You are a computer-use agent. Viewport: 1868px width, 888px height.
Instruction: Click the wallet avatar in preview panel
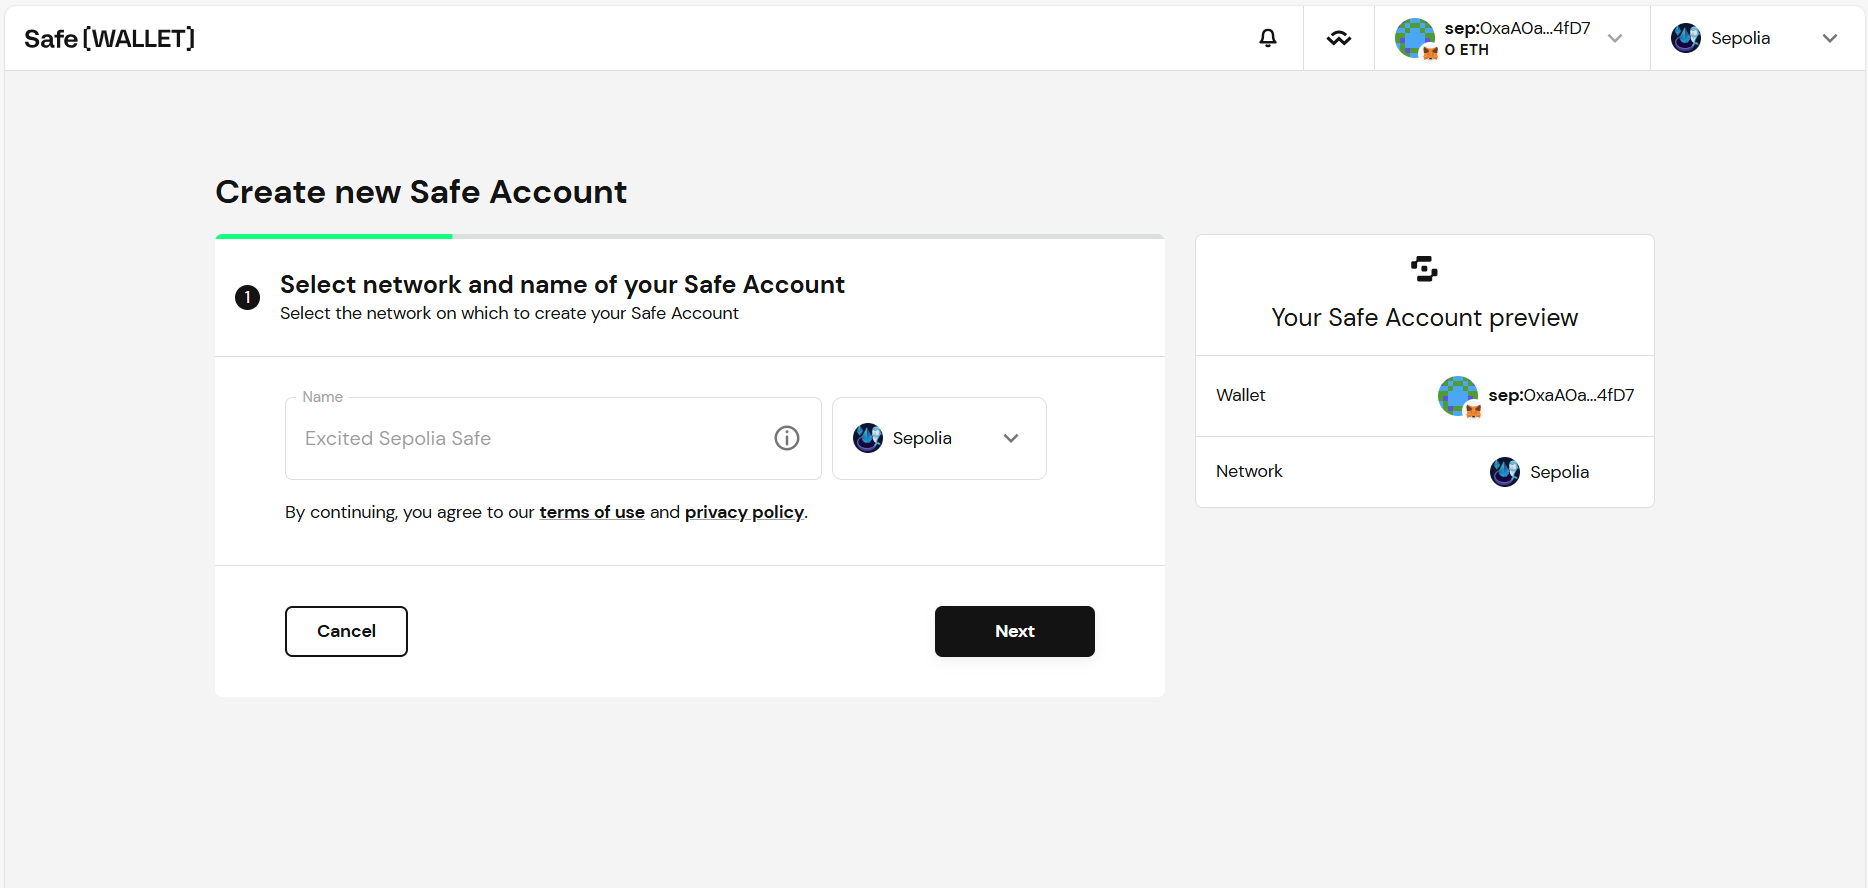(x=1458, y=396)
